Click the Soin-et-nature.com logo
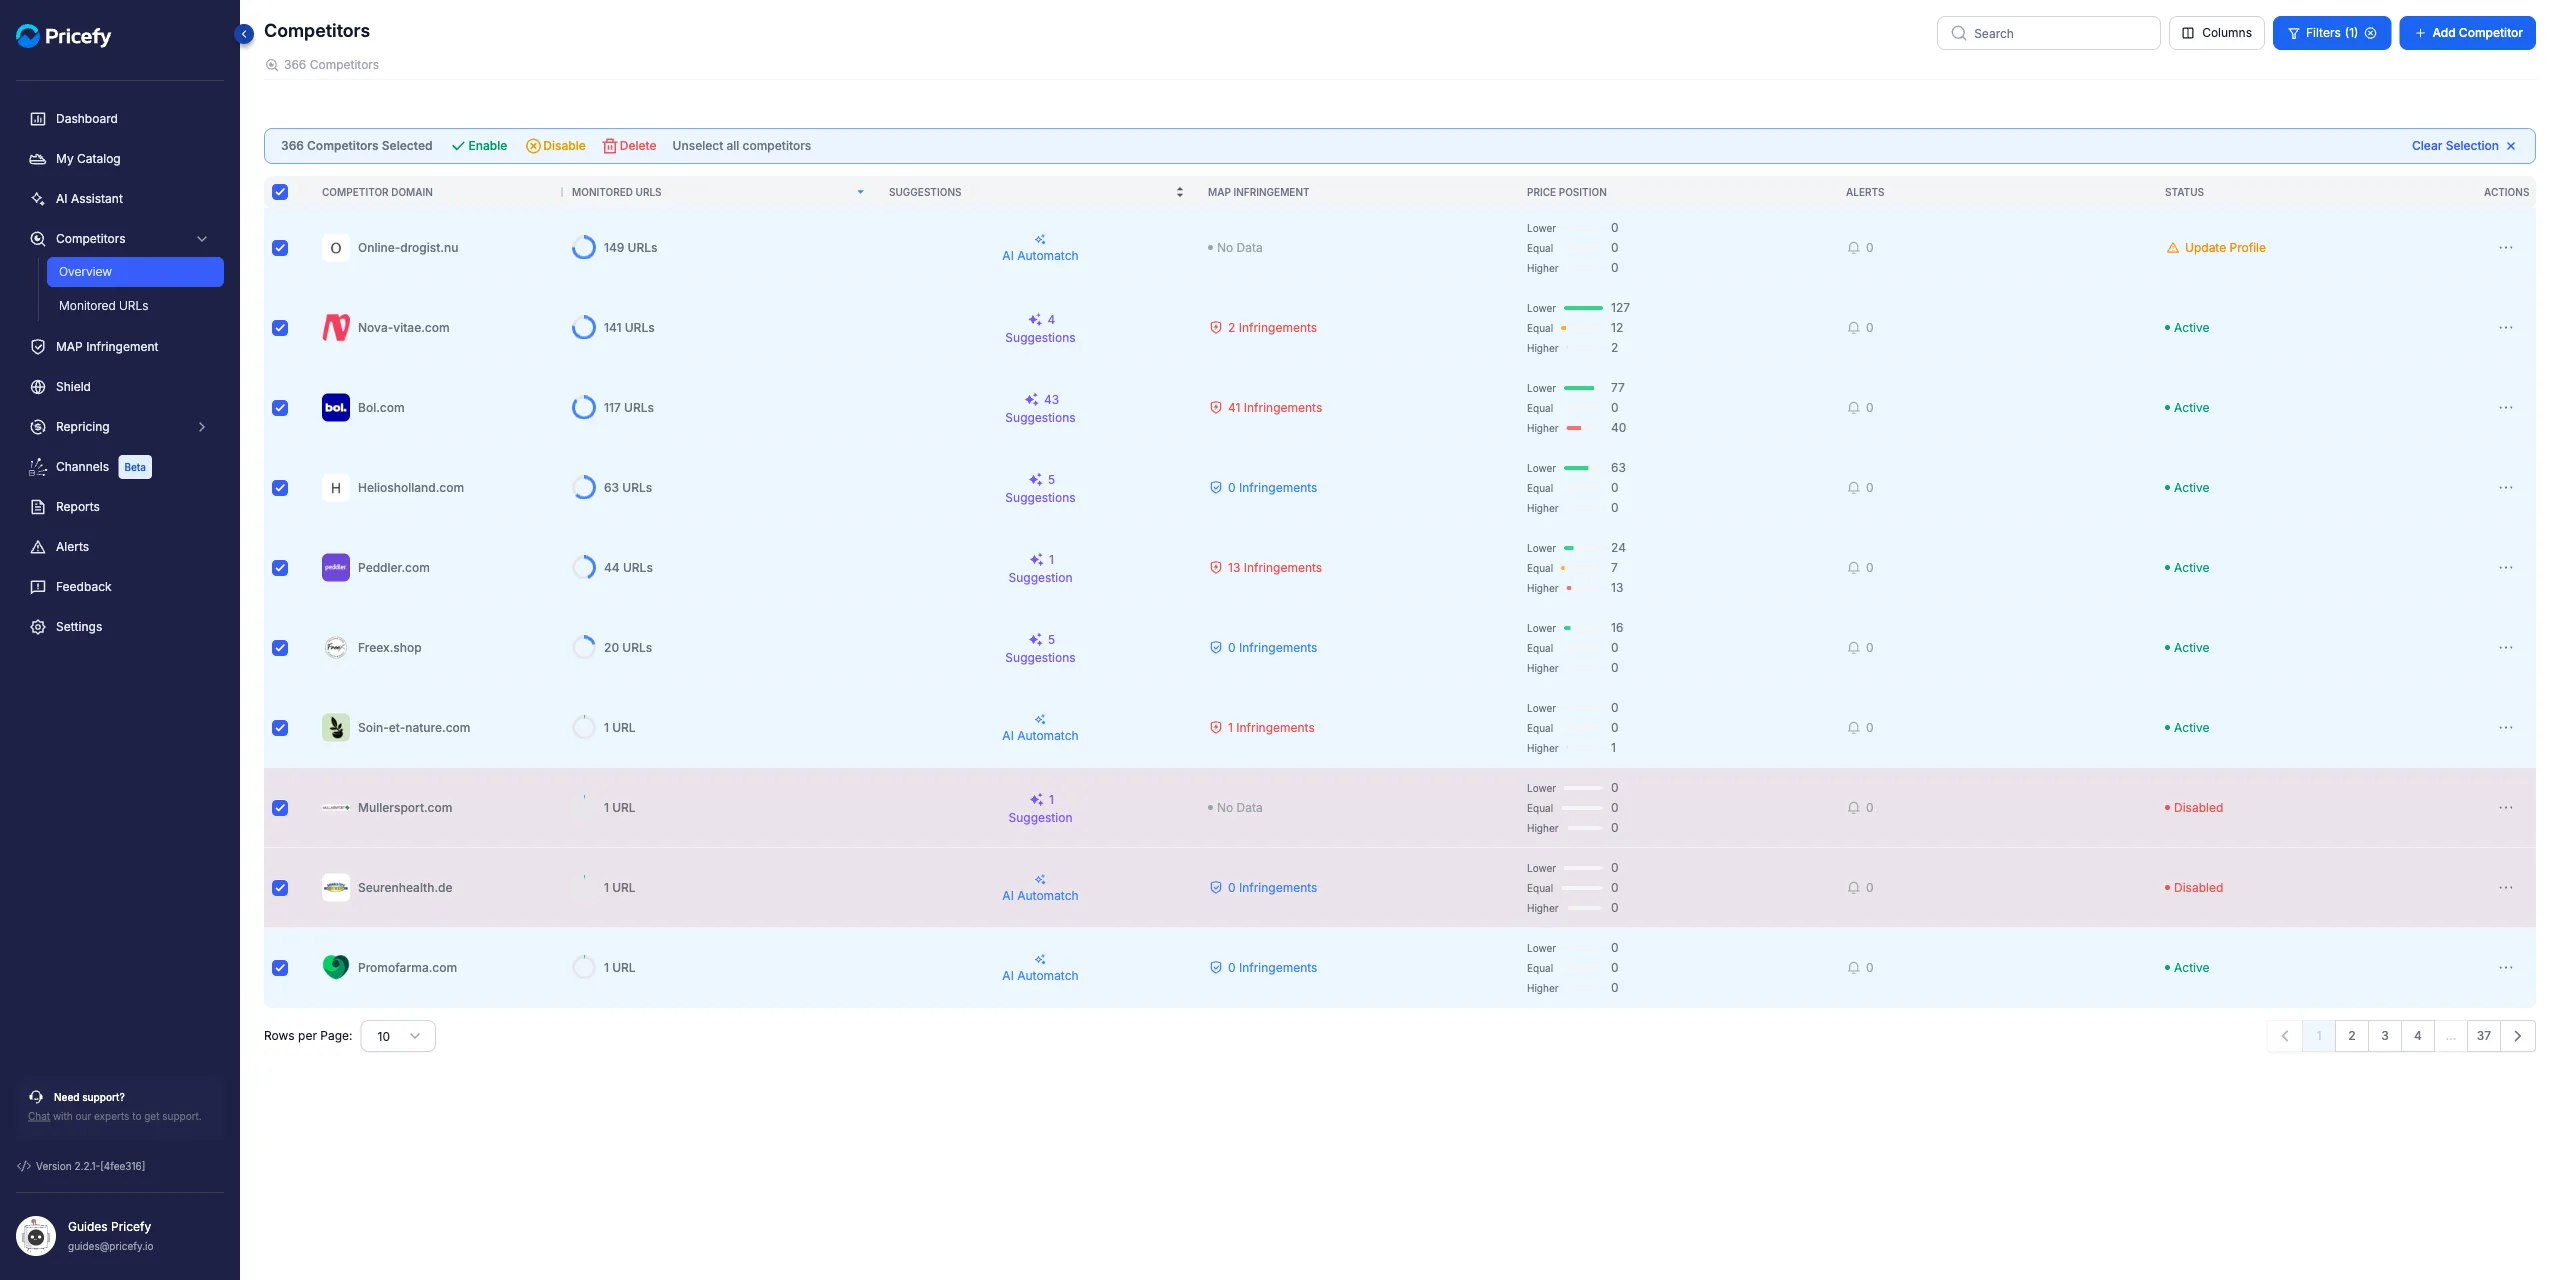 (336, 728)
